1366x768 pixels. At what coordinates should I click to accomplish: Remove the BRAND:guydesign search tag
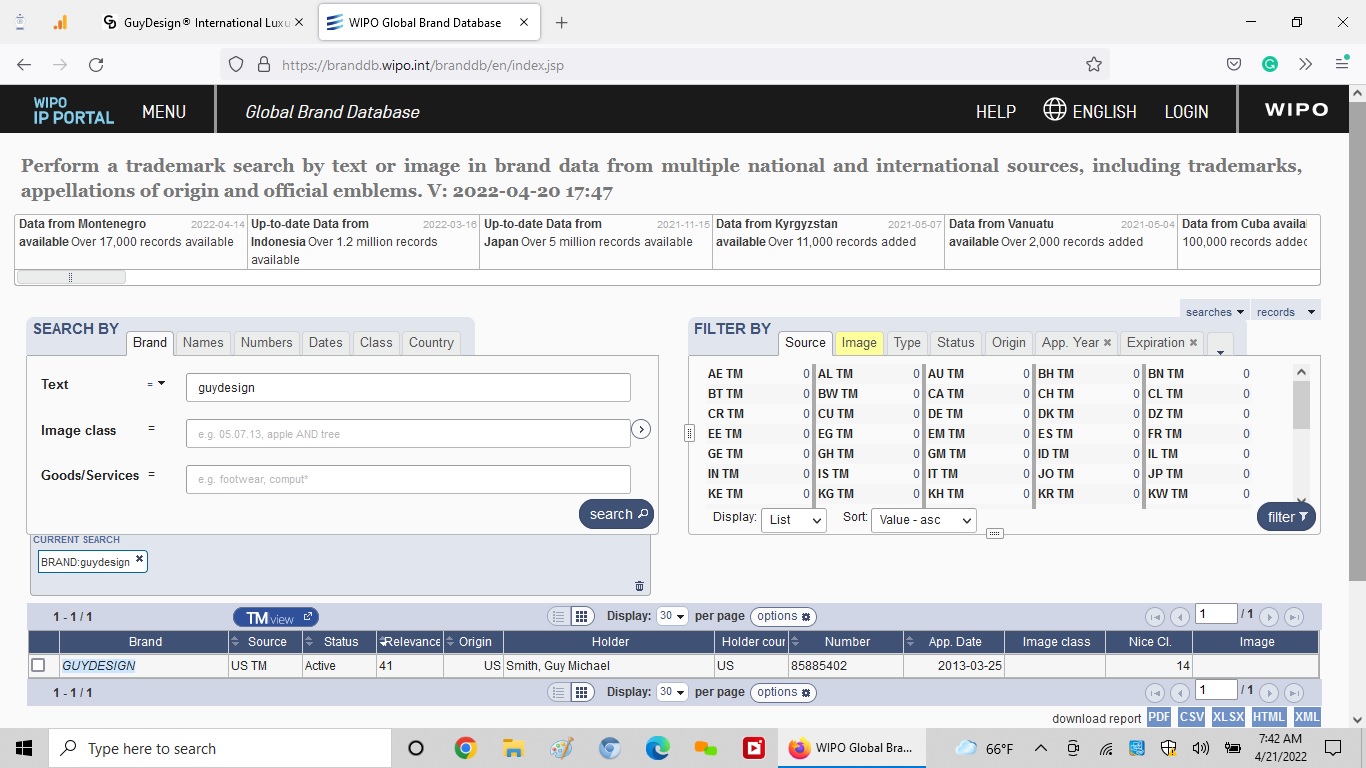pos(139,560)
